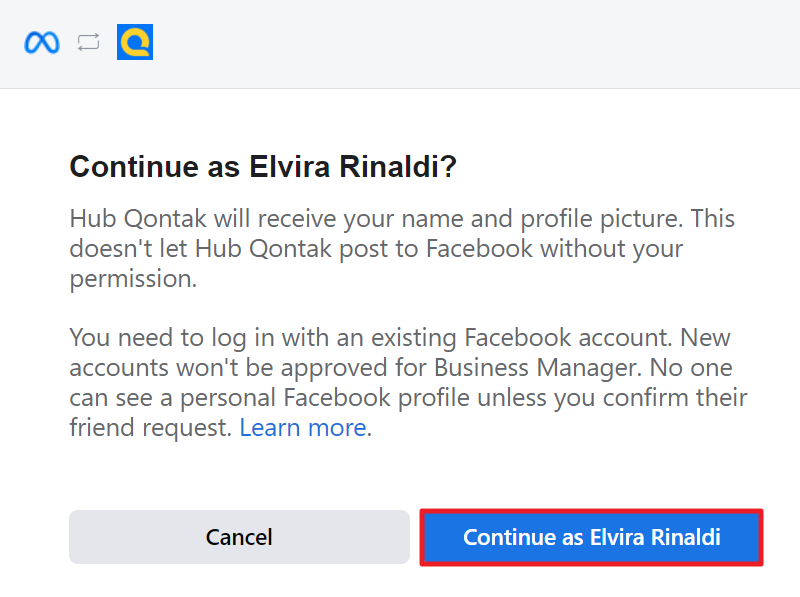
Task: Open the Learn more link
Action: [x=303, y=428]
